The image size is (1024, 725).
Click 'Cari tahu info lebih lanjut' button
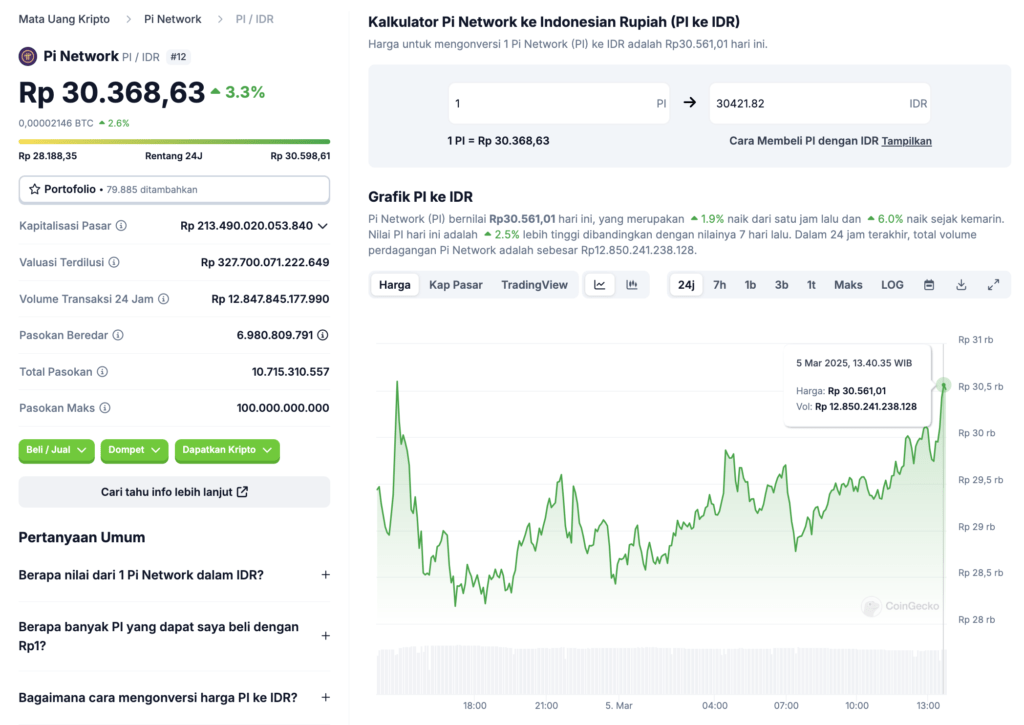coord(174,492)
